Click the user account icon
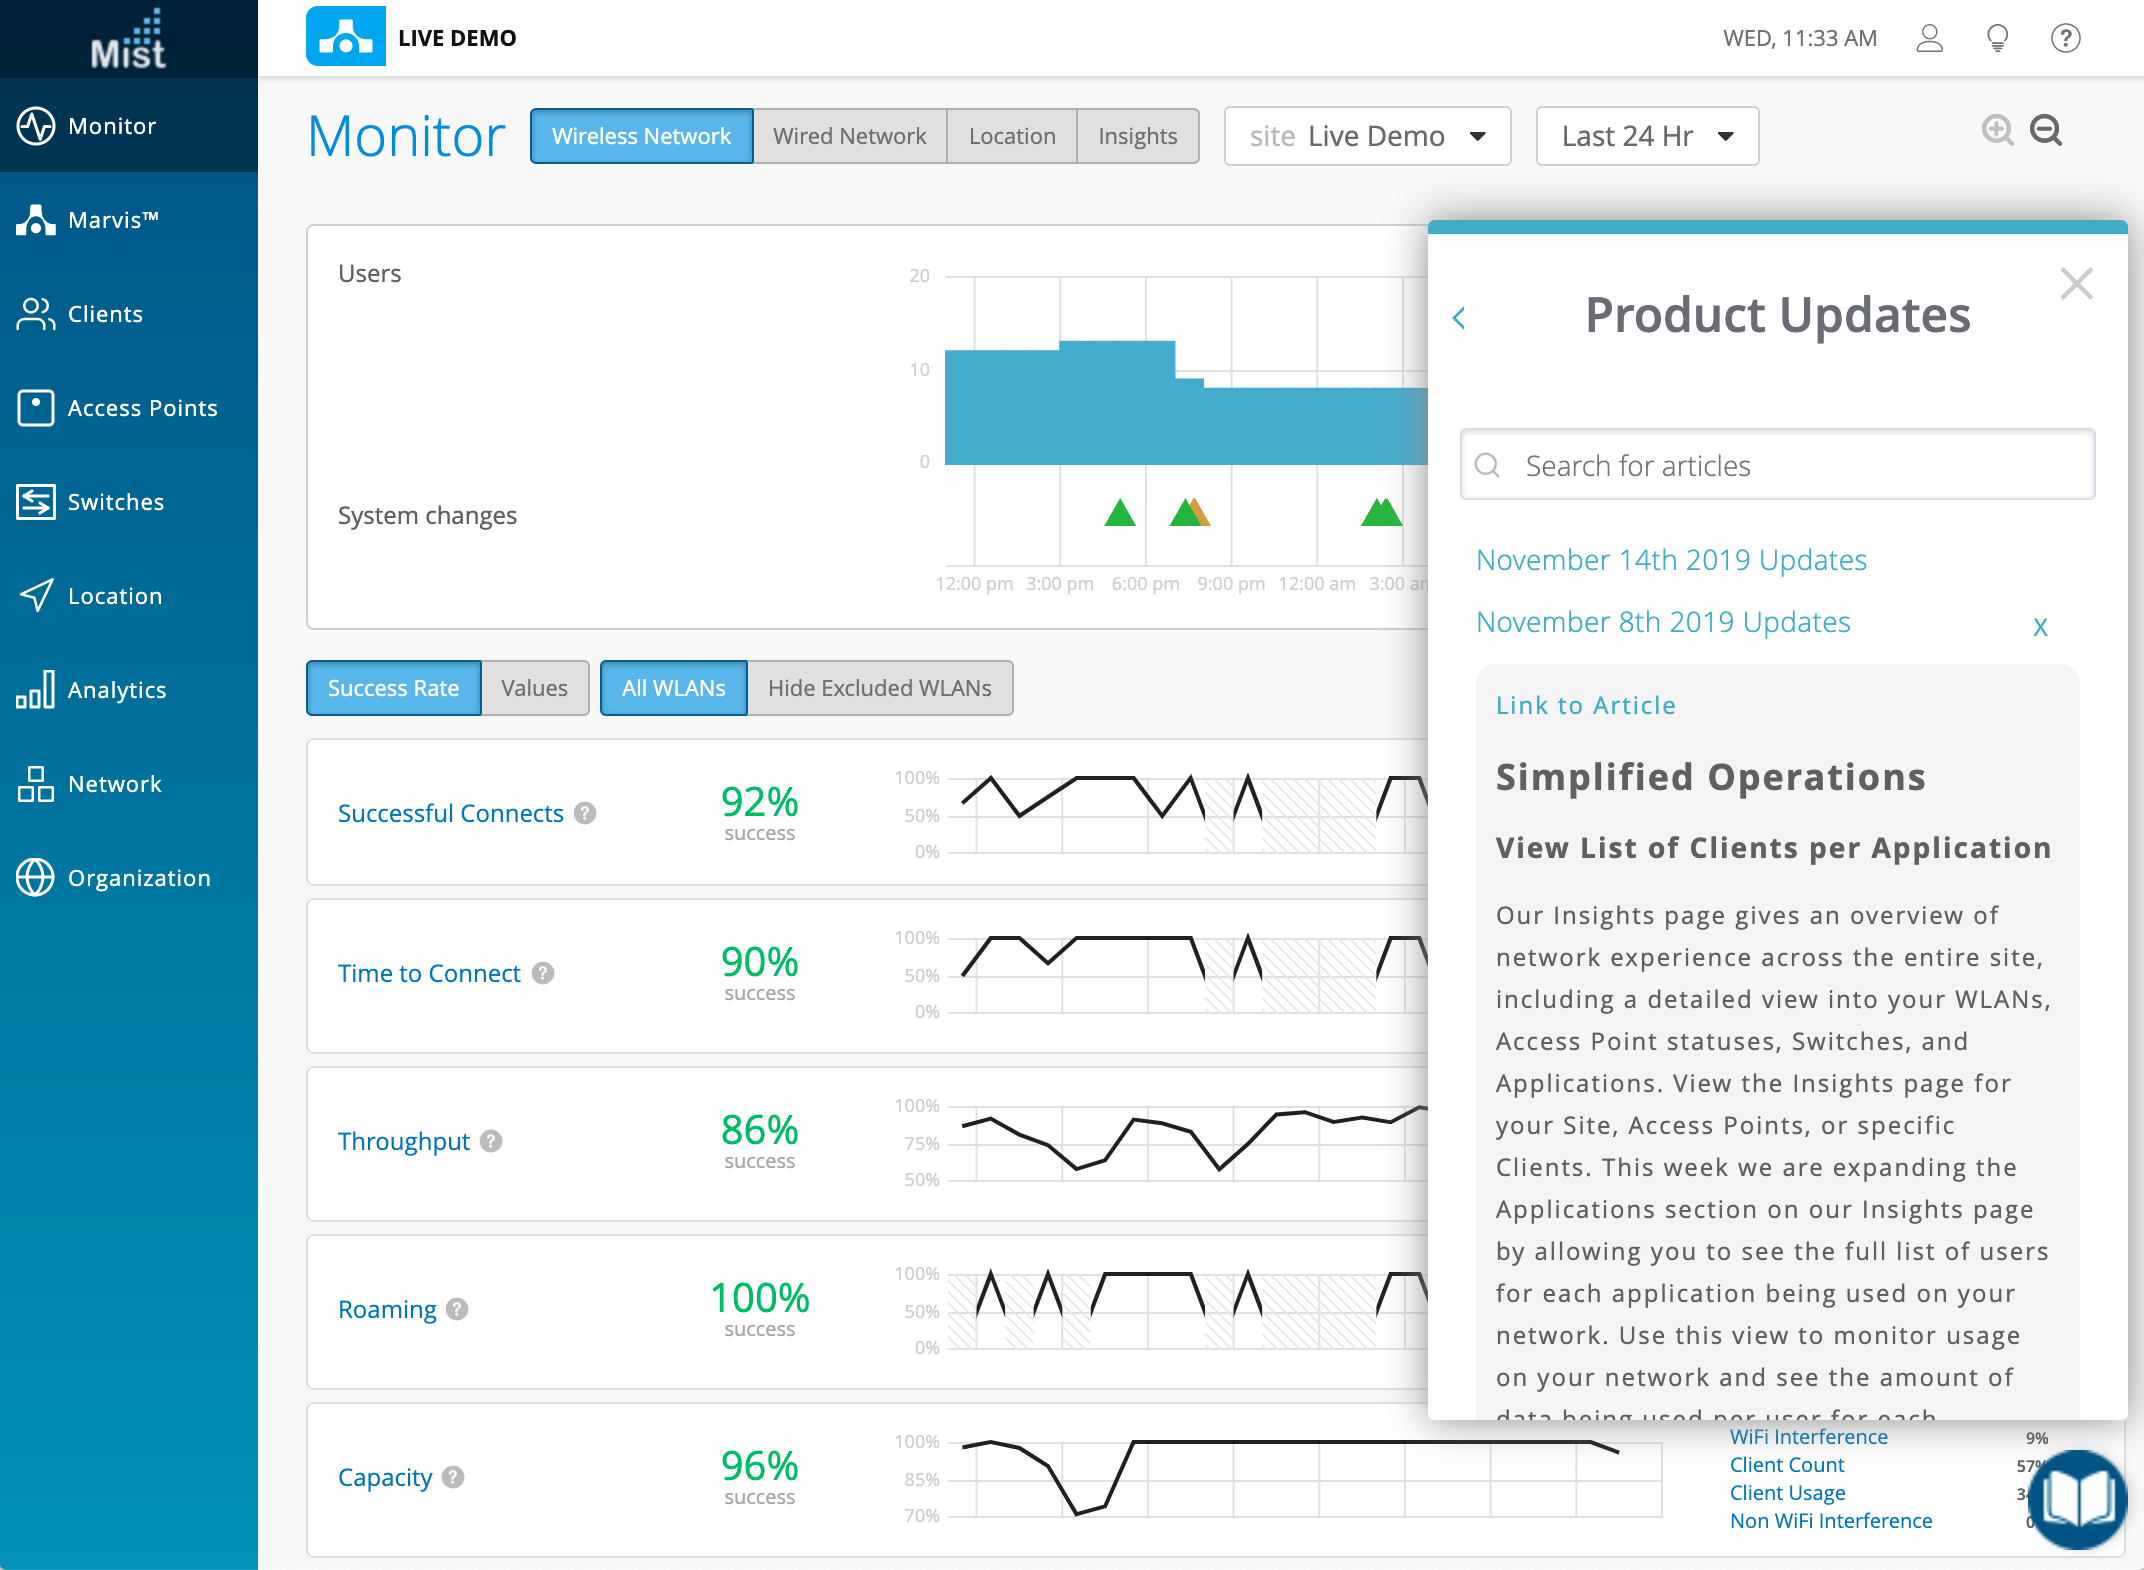This screenshot has height=1570, width=2144. click(1929, 38)
